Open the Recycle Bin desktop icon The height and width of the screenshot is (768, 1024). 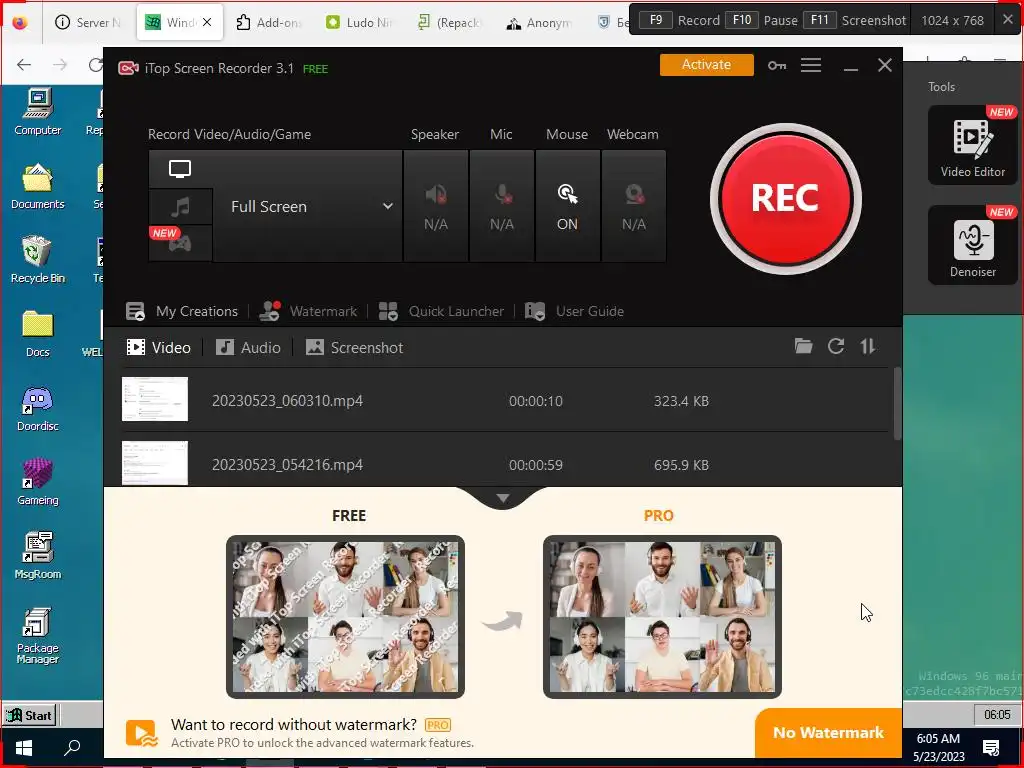(x=38, y=259)
